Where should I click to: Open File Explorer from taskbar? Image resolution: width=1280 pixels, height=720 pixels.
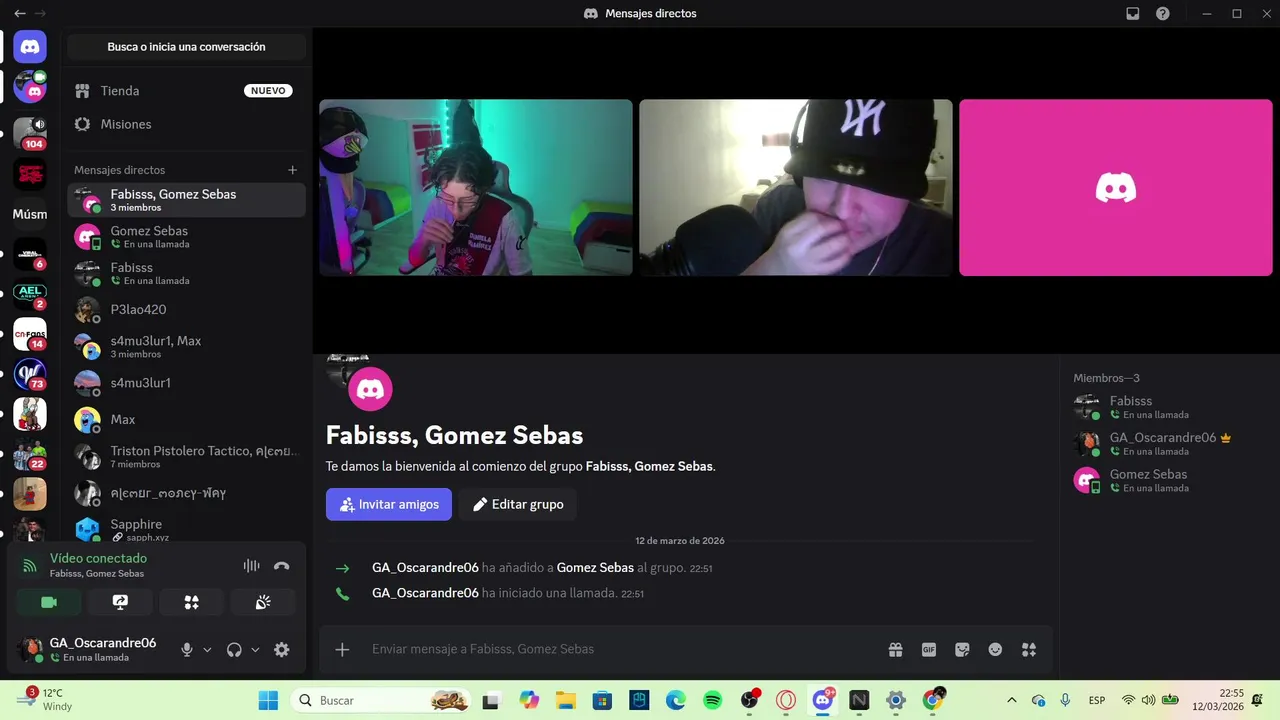tap(565, 700)
